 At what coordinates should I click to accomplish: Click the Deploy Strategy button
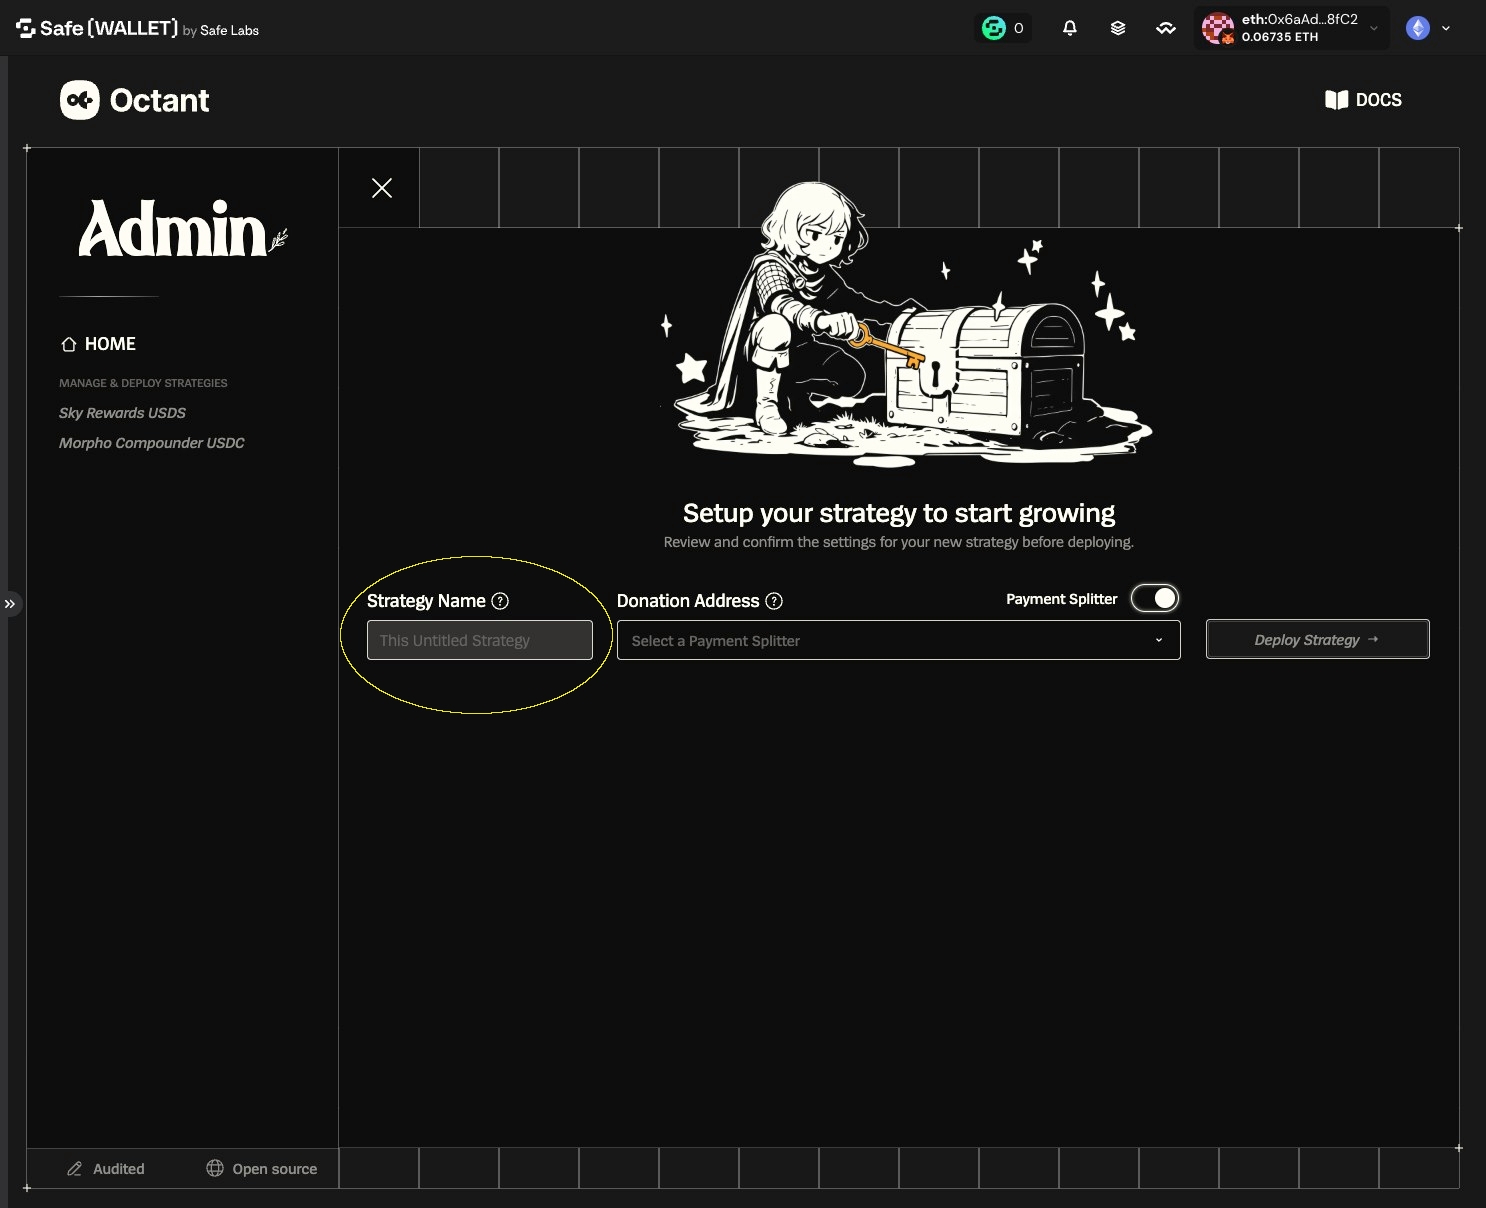(x=1318, y=639)
